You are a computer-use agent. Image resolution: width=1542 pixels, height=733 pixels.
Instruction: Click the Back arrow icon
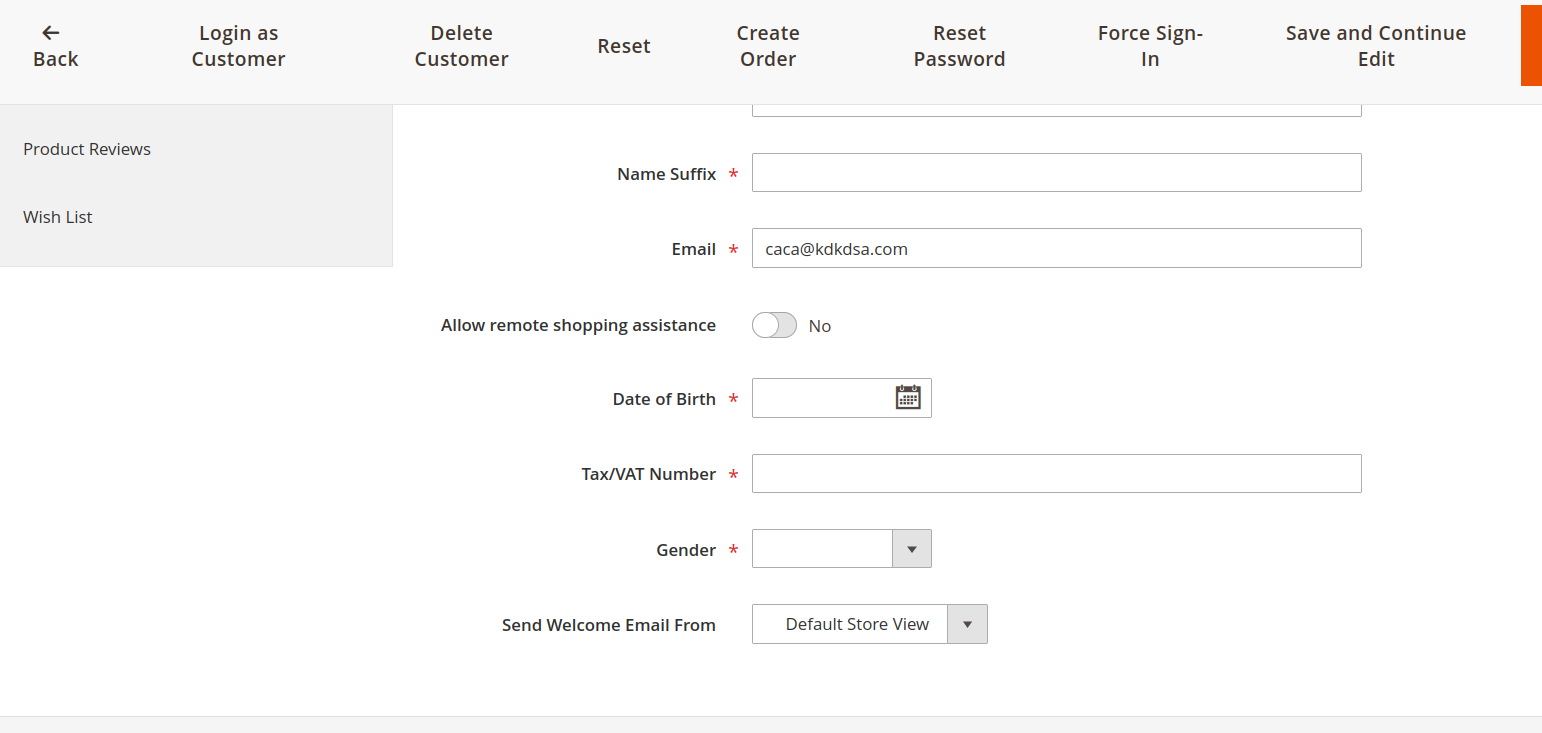click(49, 33)
